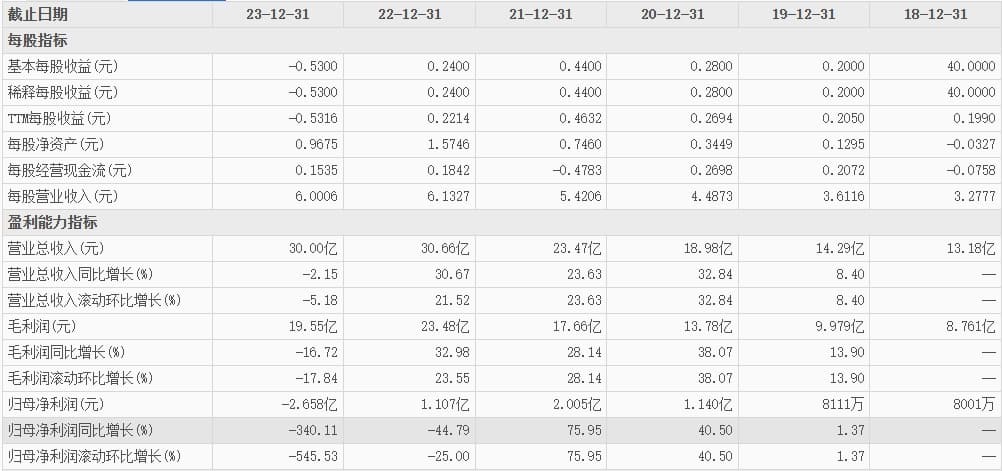
Task: Select the 20-12-31 column header
Action: tap(672, 14)
